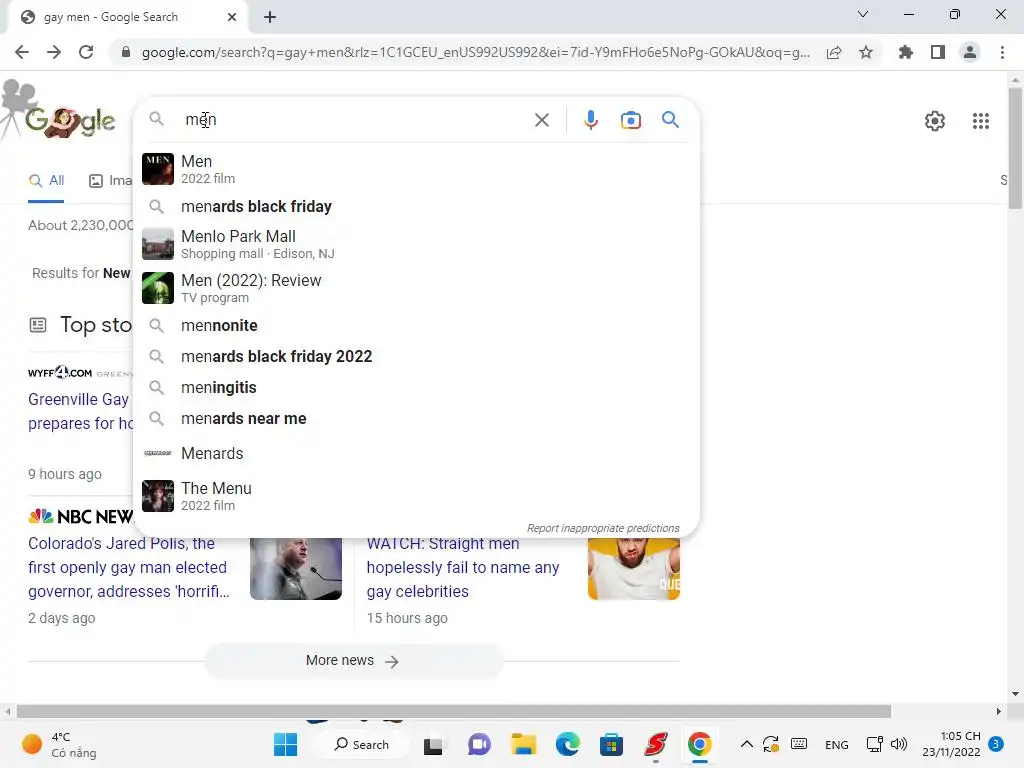Open Microsoft Store from taskbar
This screenshot has height=768, width=1024.
pos(611,744)
